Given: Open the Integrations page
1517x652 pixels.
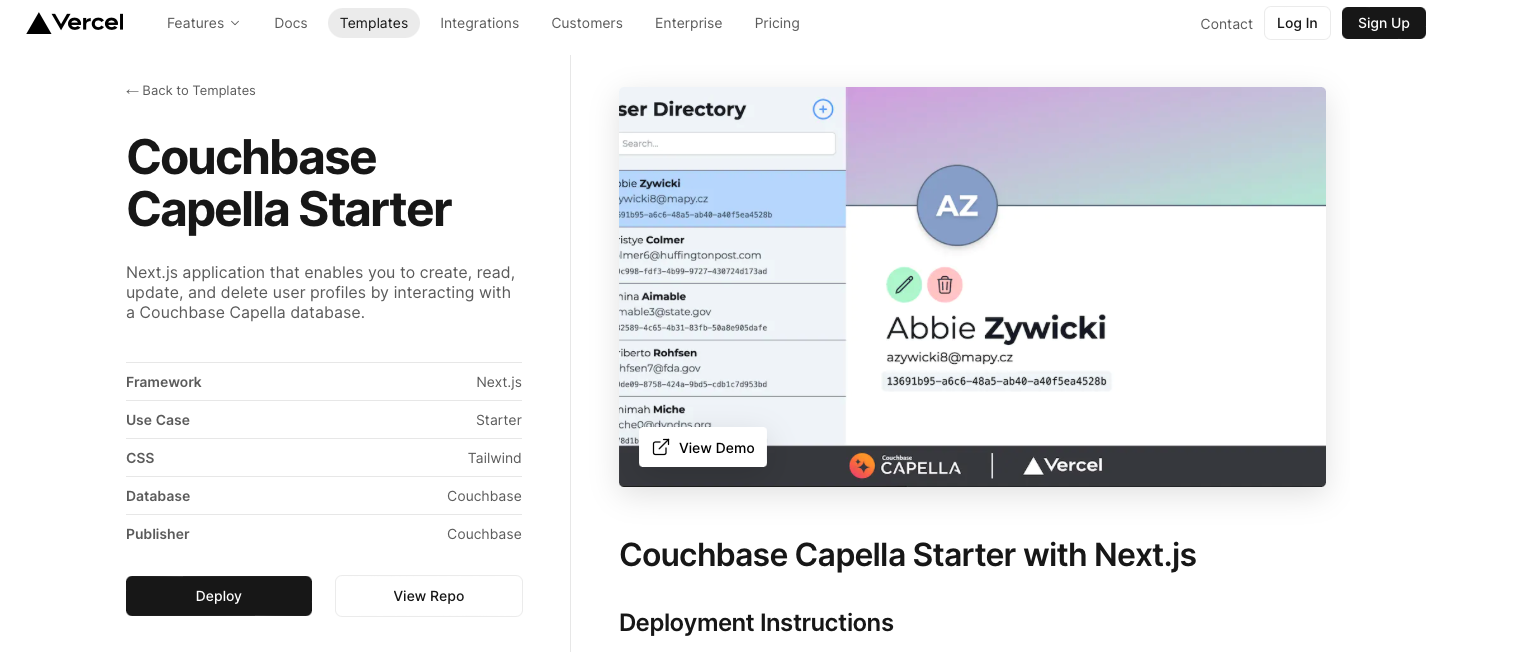Looking at the screenshot, I should click(x=479, y=23).
